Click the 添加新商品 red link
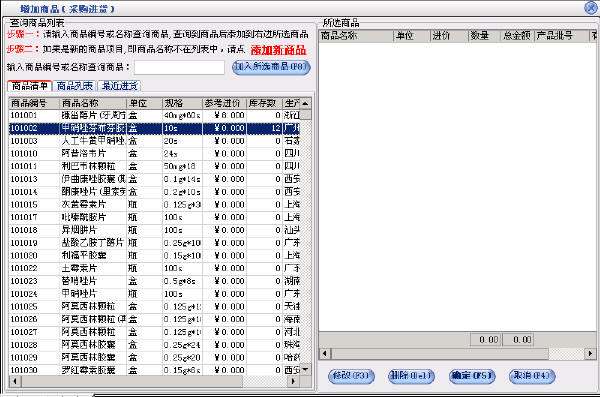The height and width of the screenshot is (397, 600). point(278,50)
